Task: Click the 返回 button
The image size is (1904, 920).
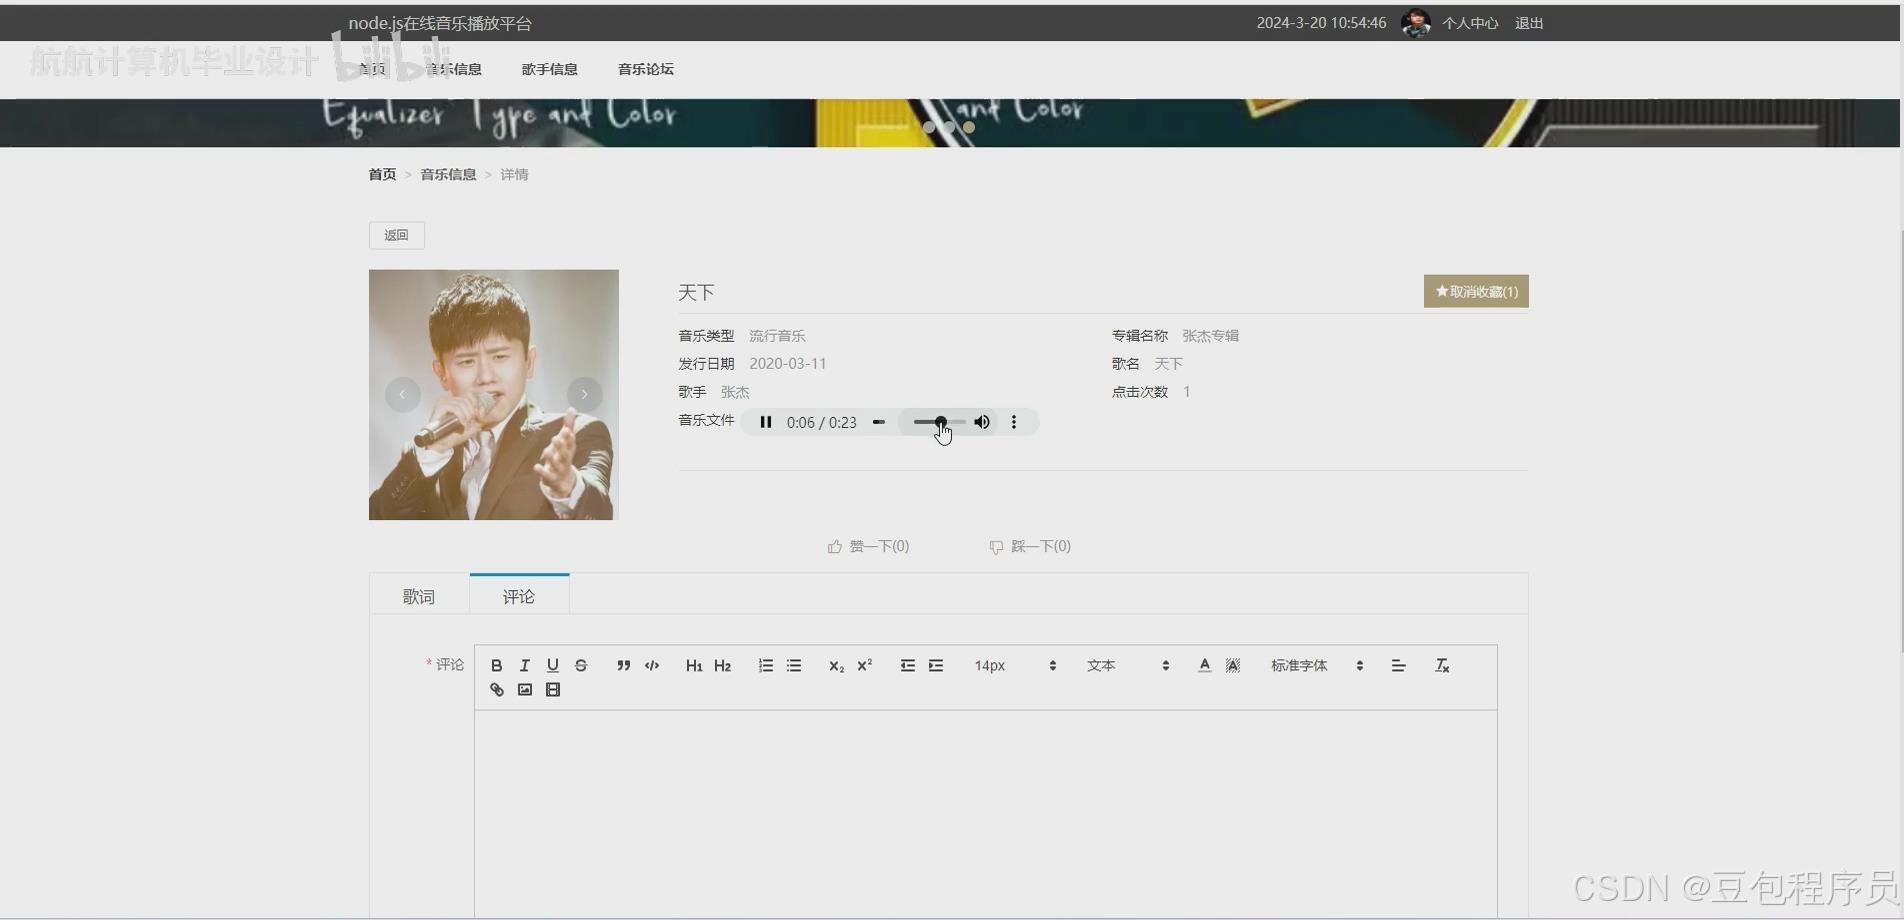Action: point(397,235)
